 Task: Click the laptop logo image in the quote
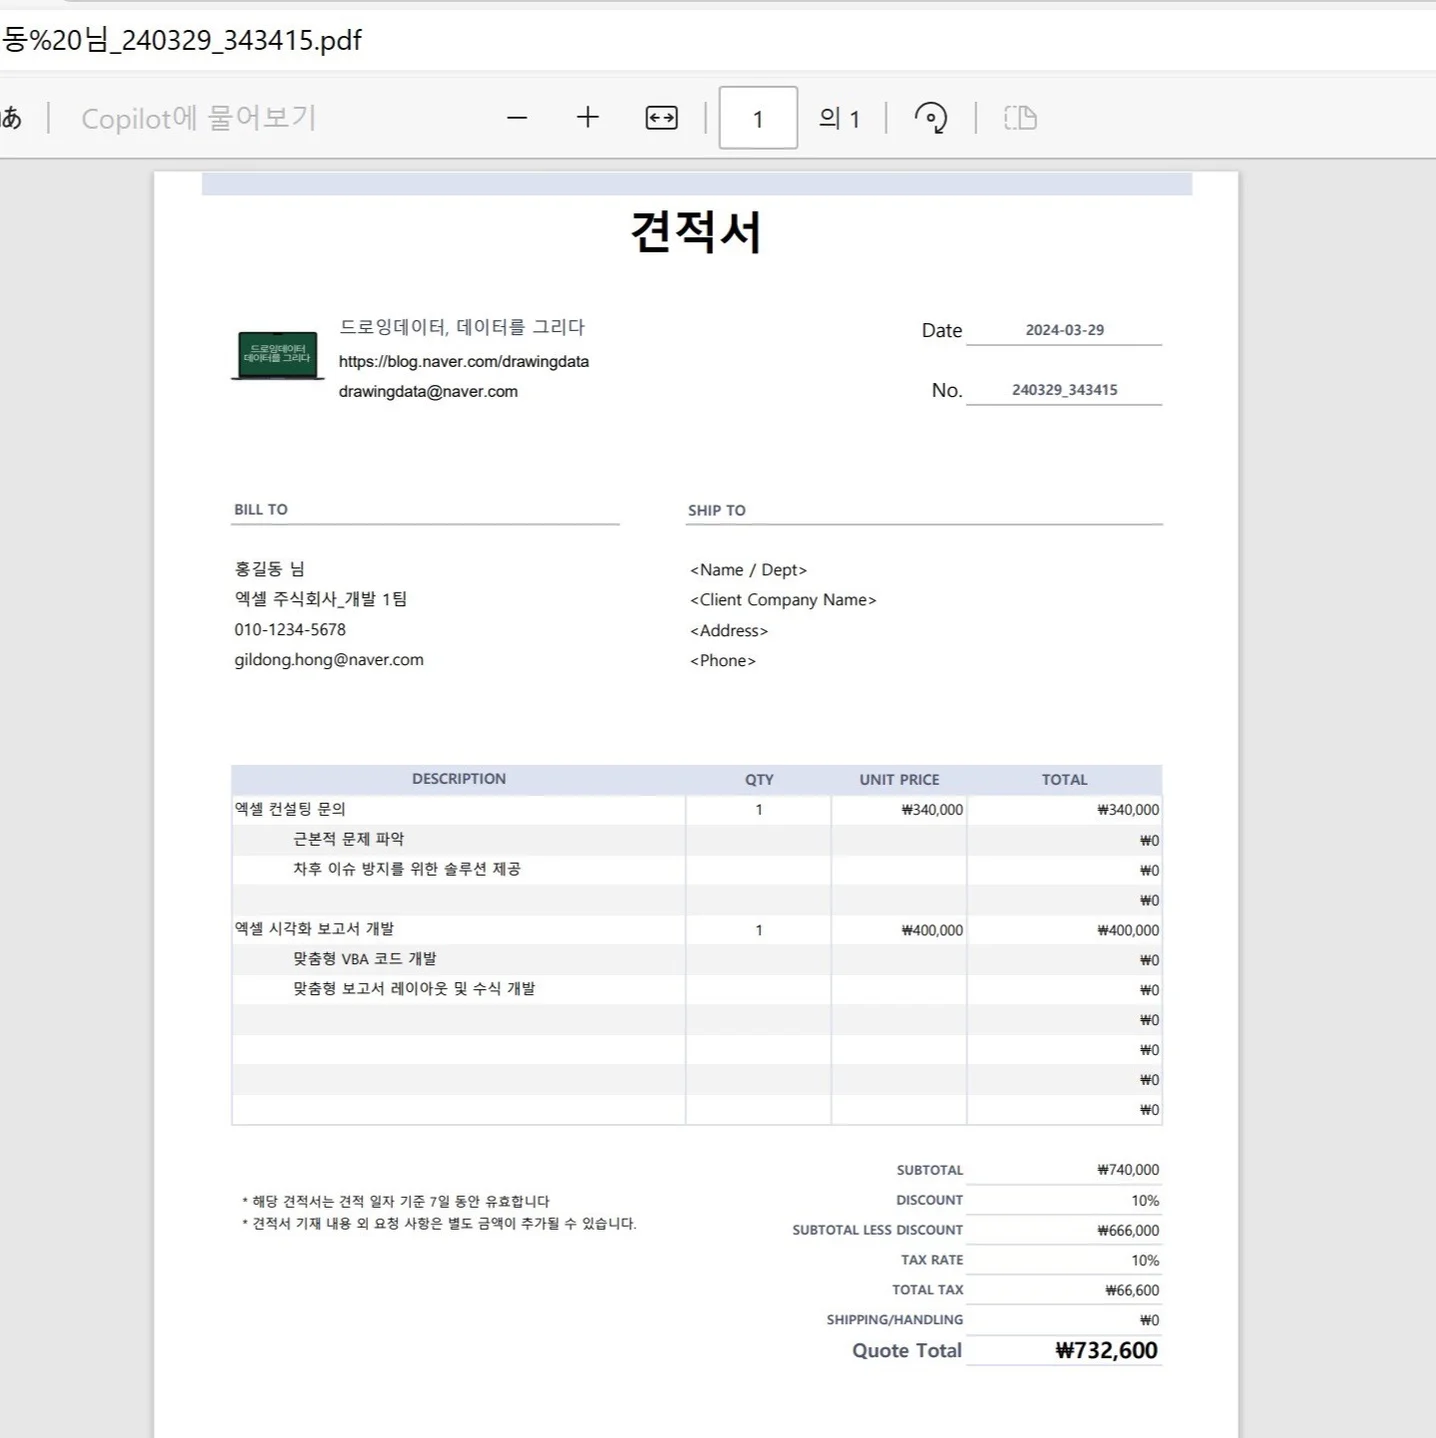point(277,356)
